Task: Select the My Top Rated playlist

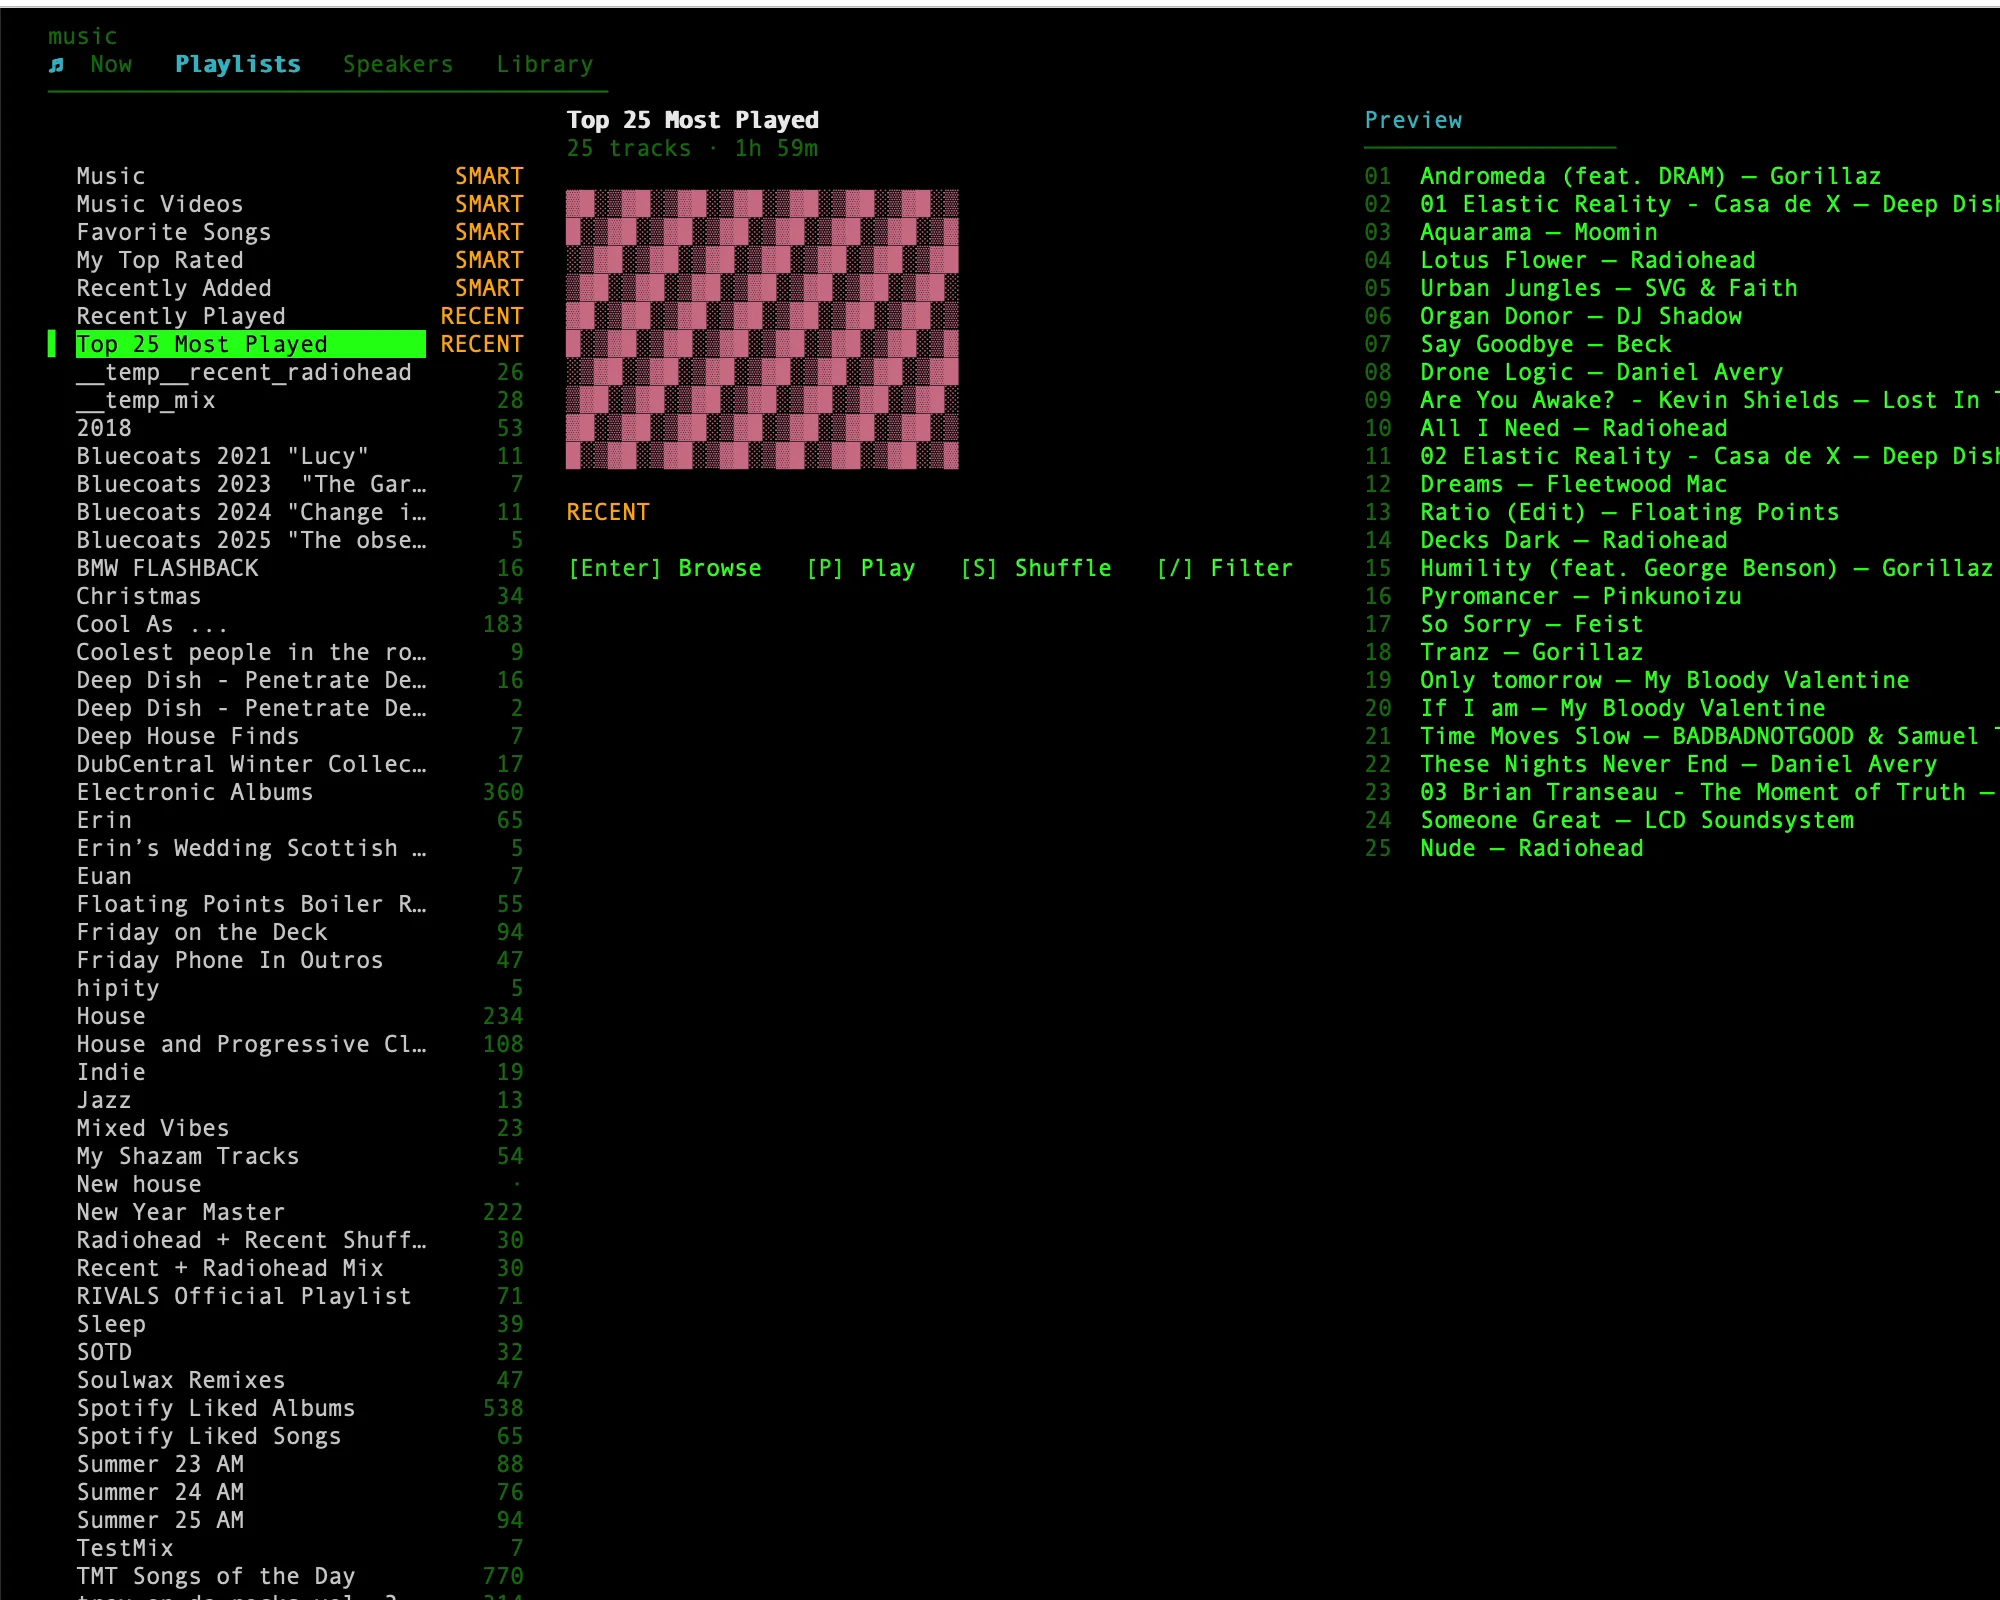Action: click(300, 260)
